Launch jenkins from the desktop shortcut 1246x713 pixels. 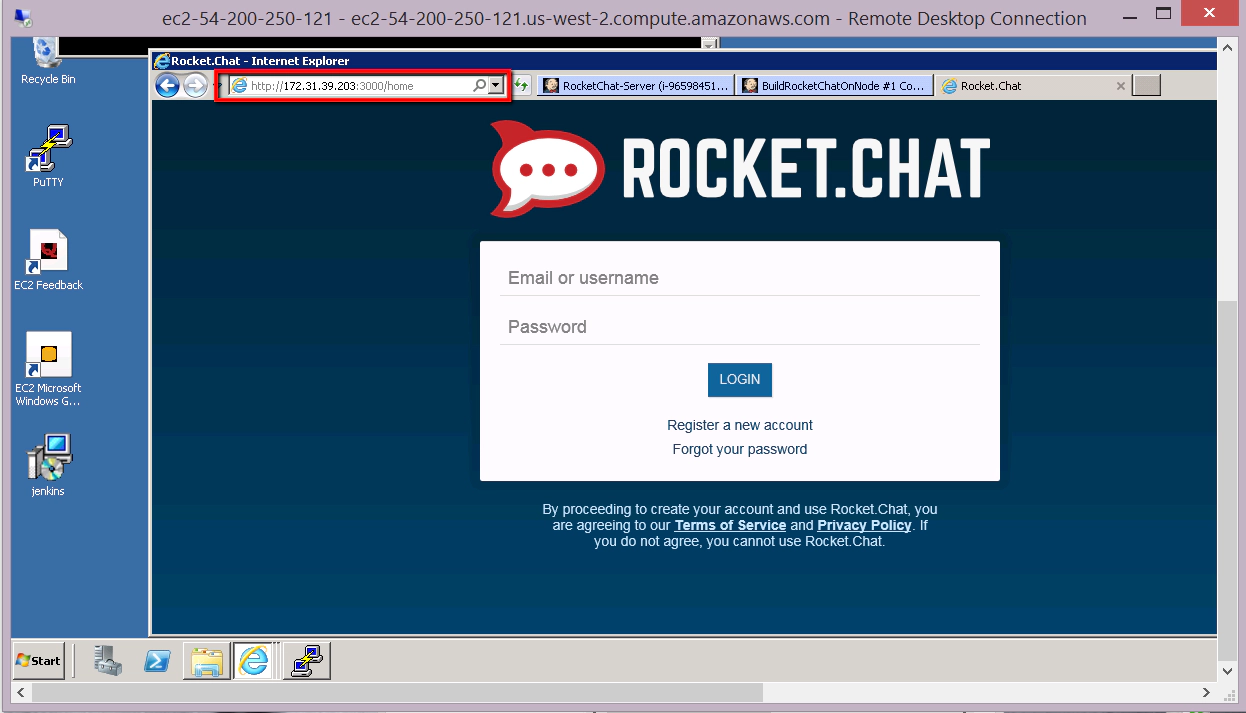pos(46,457)
